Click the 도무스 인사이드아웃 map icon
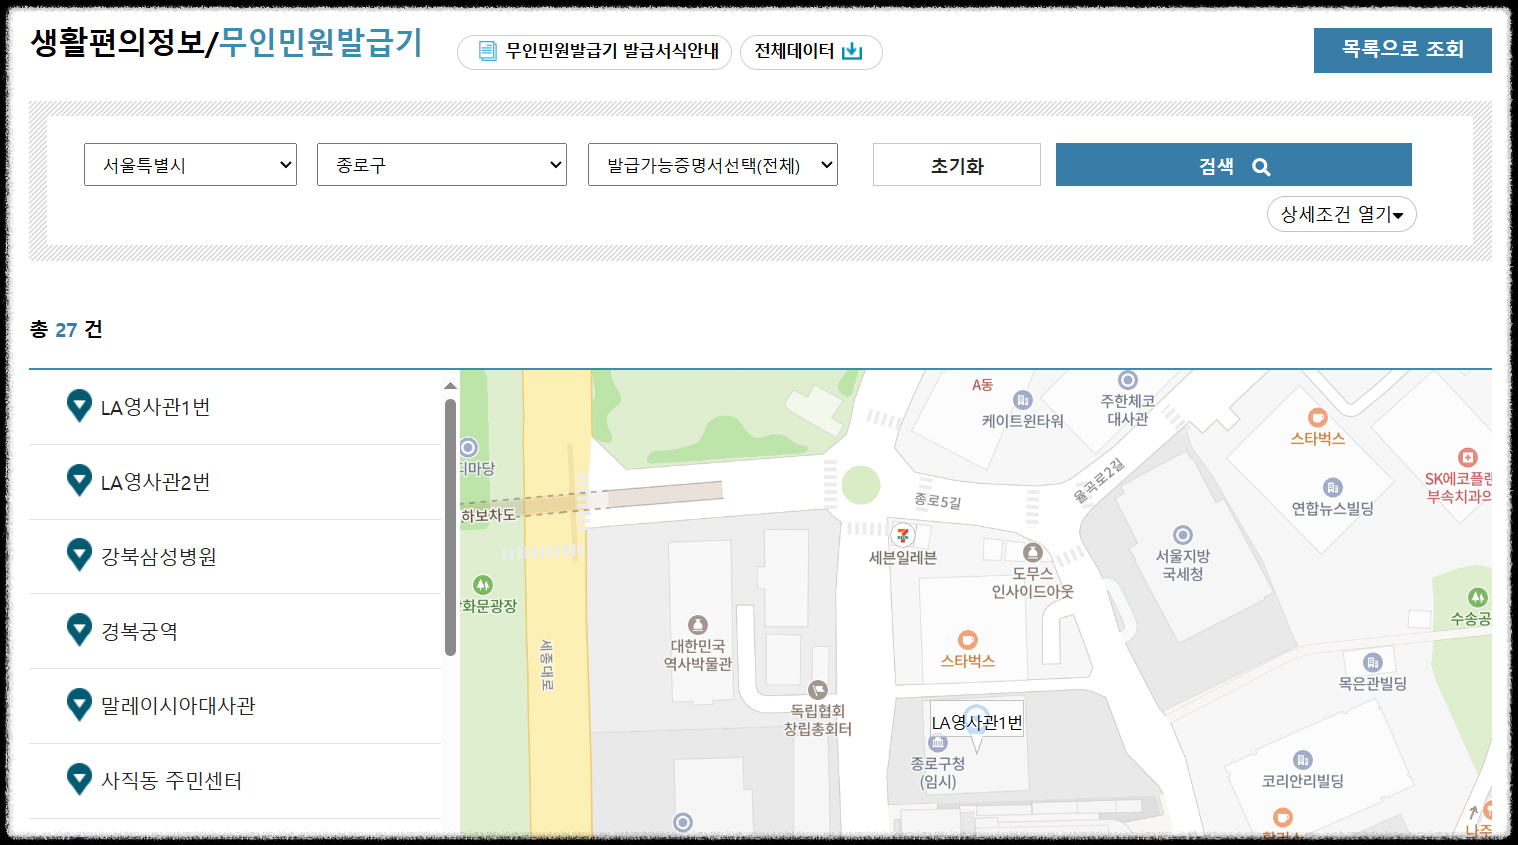 coord(1033,552)
